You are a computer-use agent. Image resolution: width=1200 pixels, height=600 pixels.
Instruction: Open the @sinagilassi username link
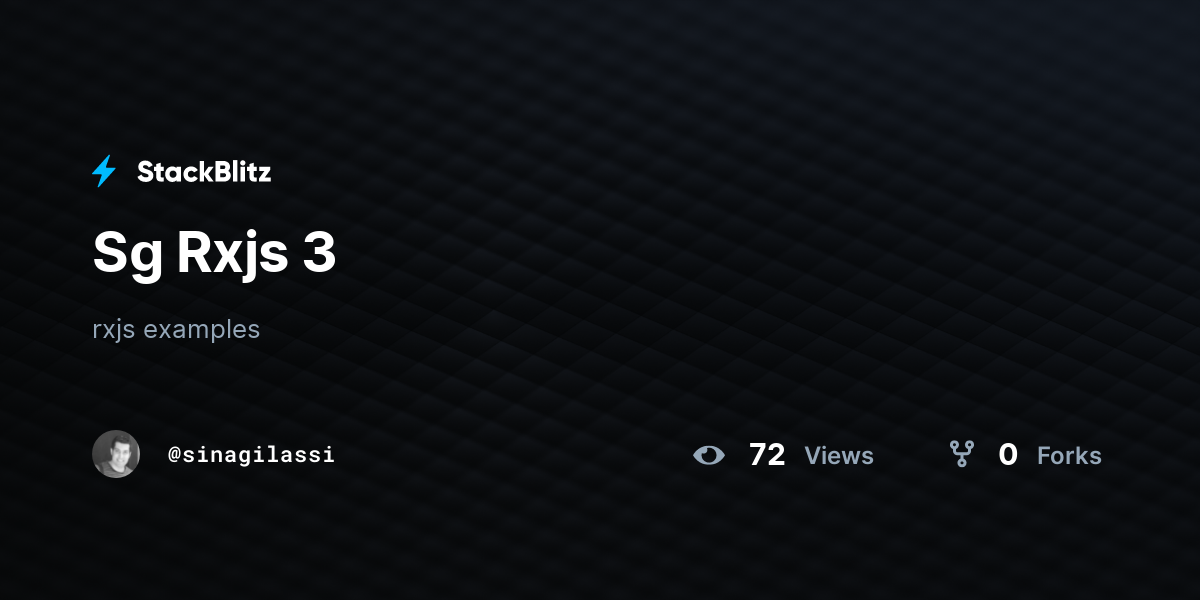[x=251, y=454]
